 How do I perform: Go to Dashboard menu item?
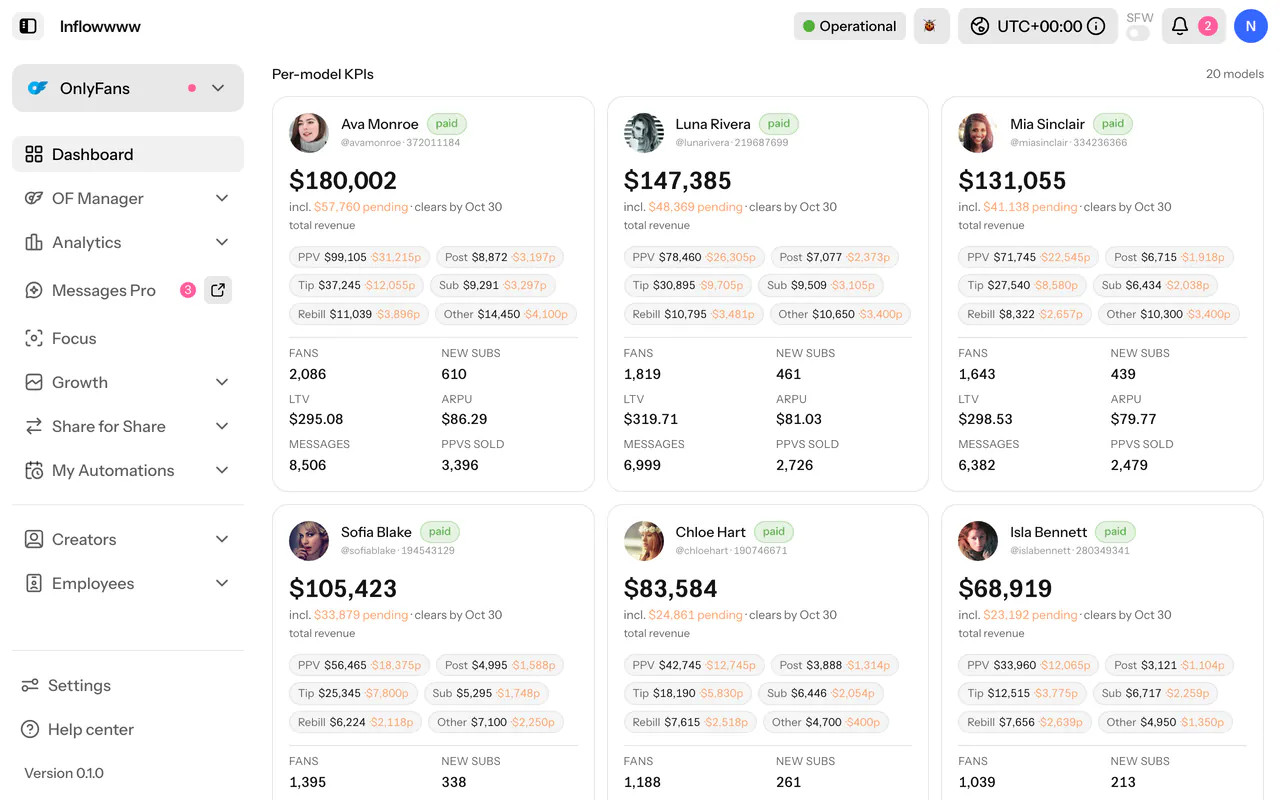[128, 154]
